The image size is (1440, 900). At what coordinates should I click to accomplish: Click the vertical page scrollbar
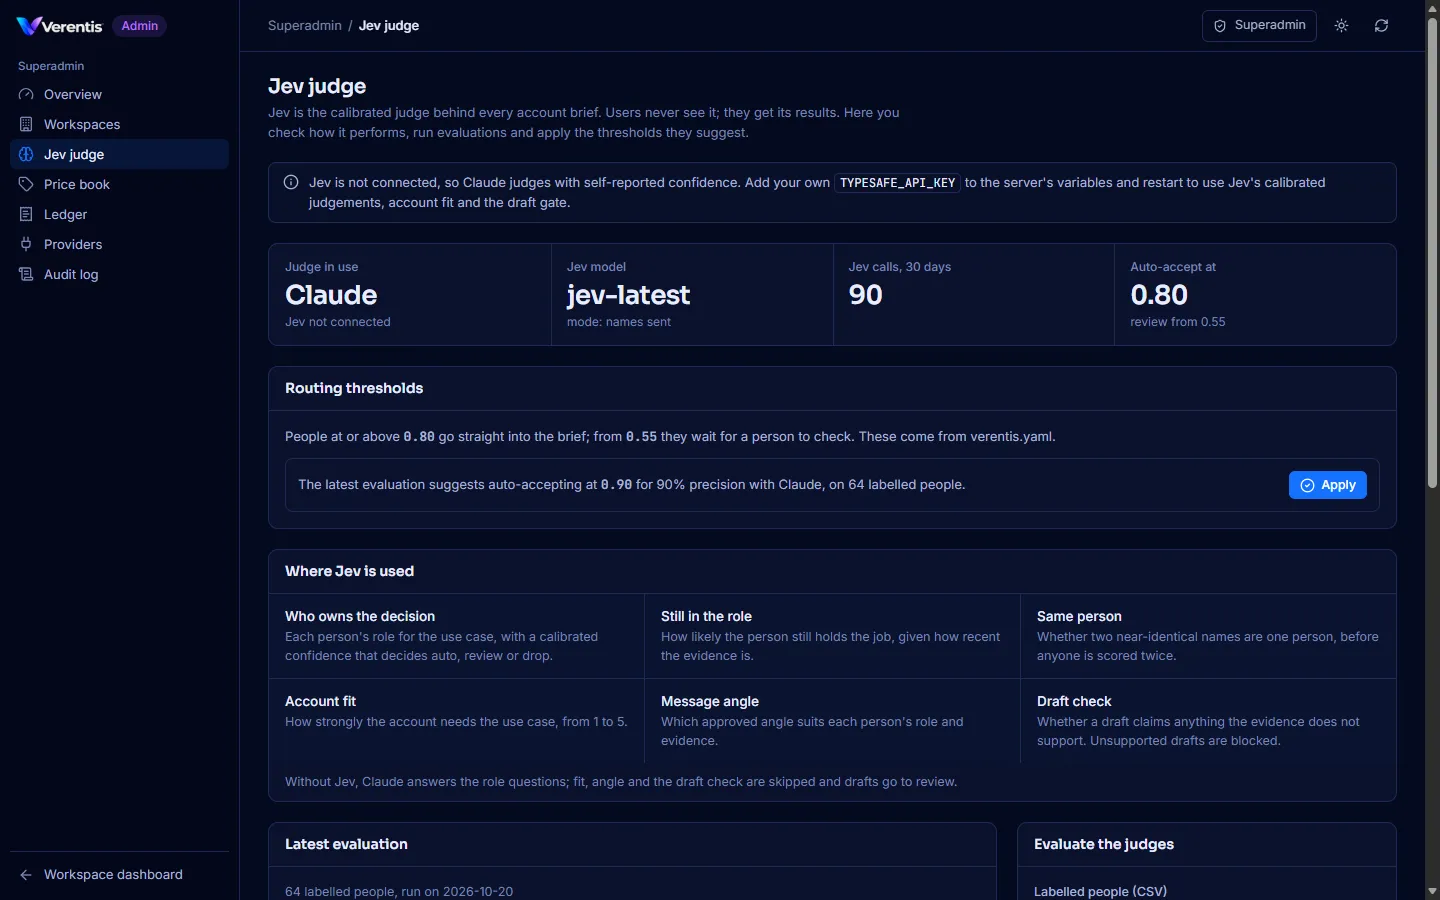1432,253
